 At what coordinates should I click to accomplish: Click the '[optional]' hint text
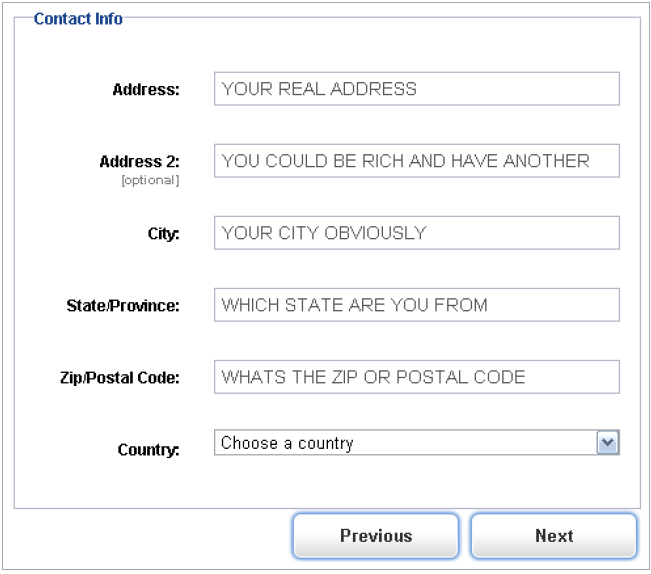click(149, 180)
